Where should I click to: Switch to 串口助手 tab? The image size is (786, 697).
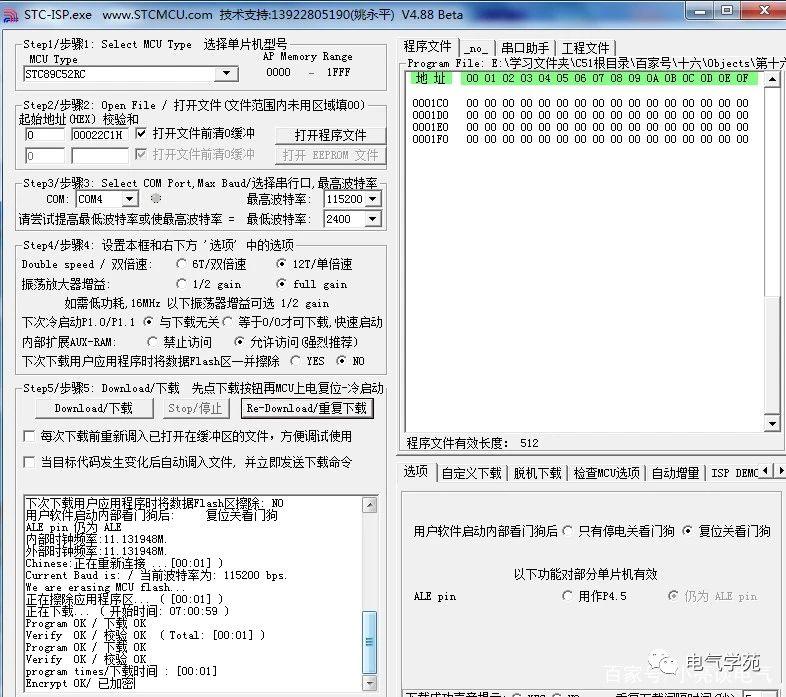tap(525, 48)
